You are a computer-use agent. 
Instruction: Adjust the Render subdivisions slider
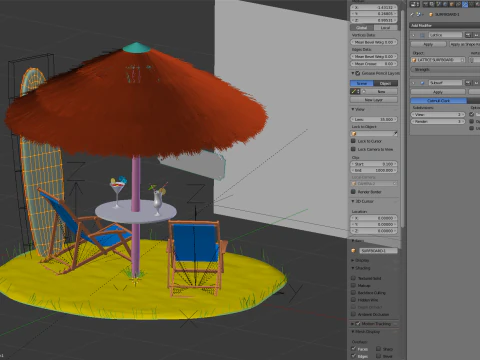point(438,122)
